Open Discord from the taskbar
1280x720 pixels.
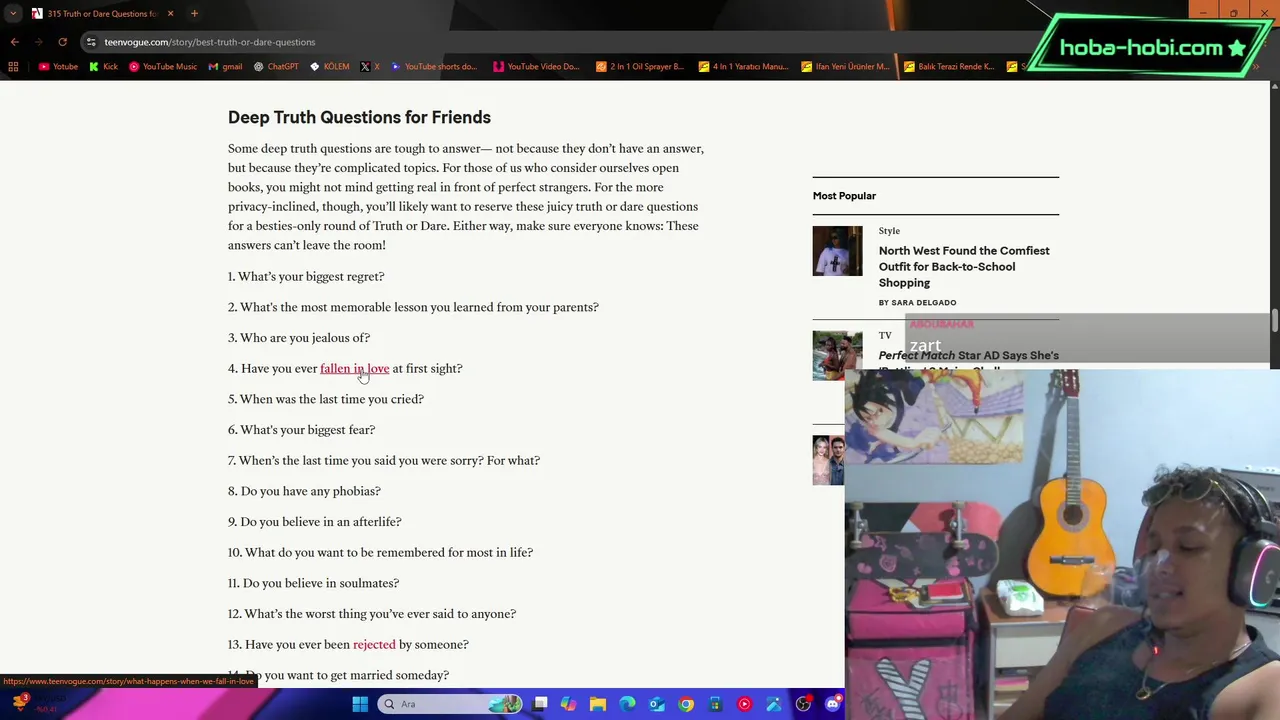coord(832,704)
